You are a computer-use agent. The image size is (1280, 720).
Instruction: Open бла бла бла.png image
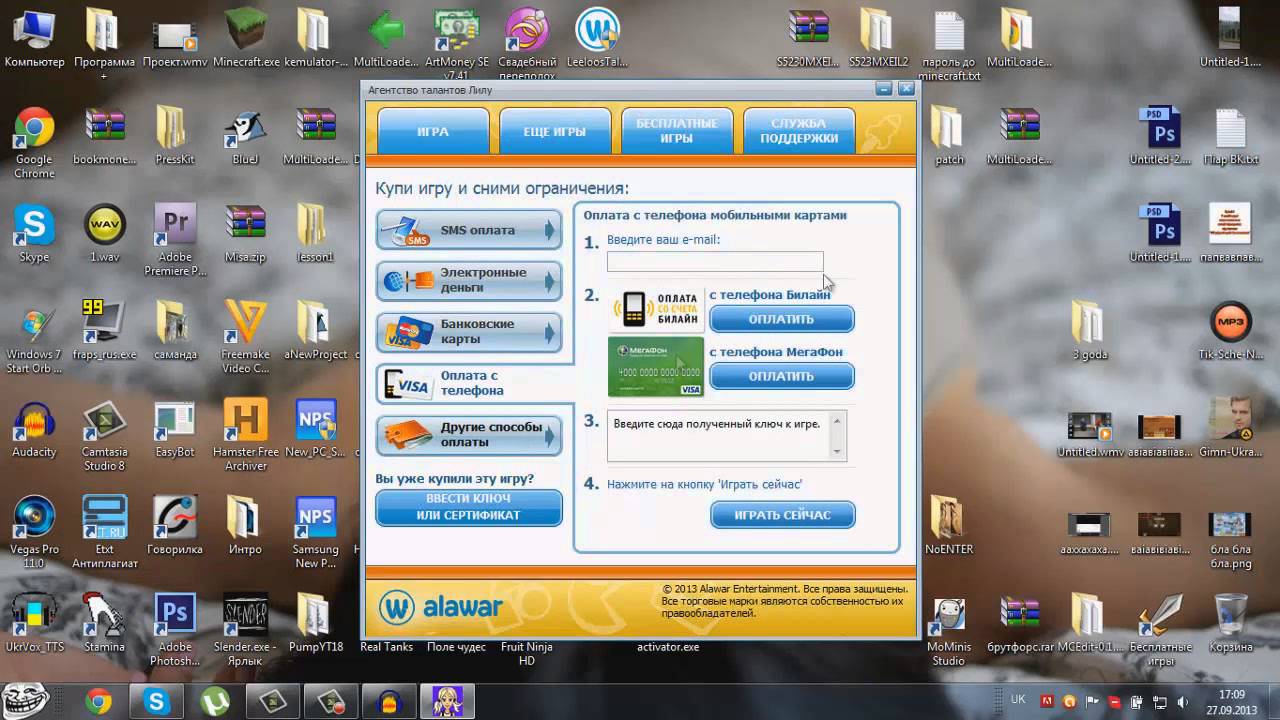(x=1230, y=540)
